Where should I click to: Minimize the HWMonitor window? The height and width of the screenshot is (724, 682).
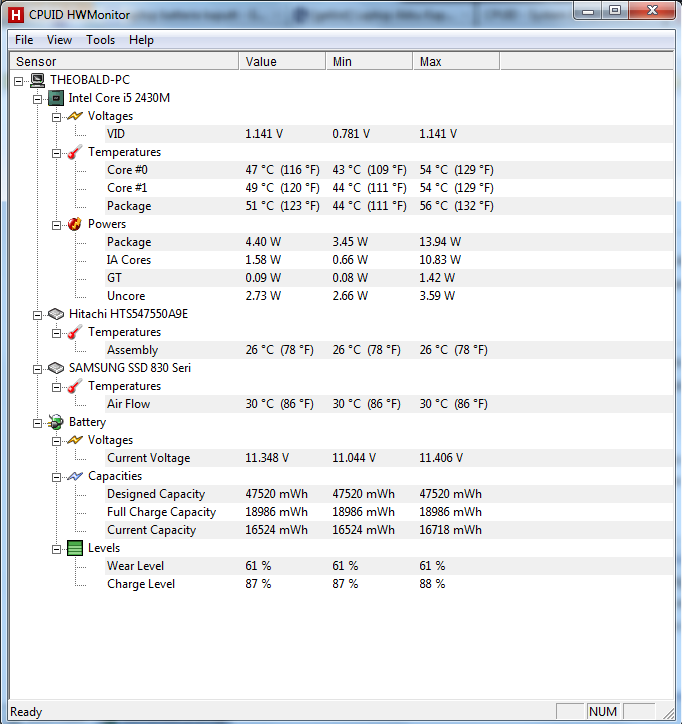coord(588,11)
